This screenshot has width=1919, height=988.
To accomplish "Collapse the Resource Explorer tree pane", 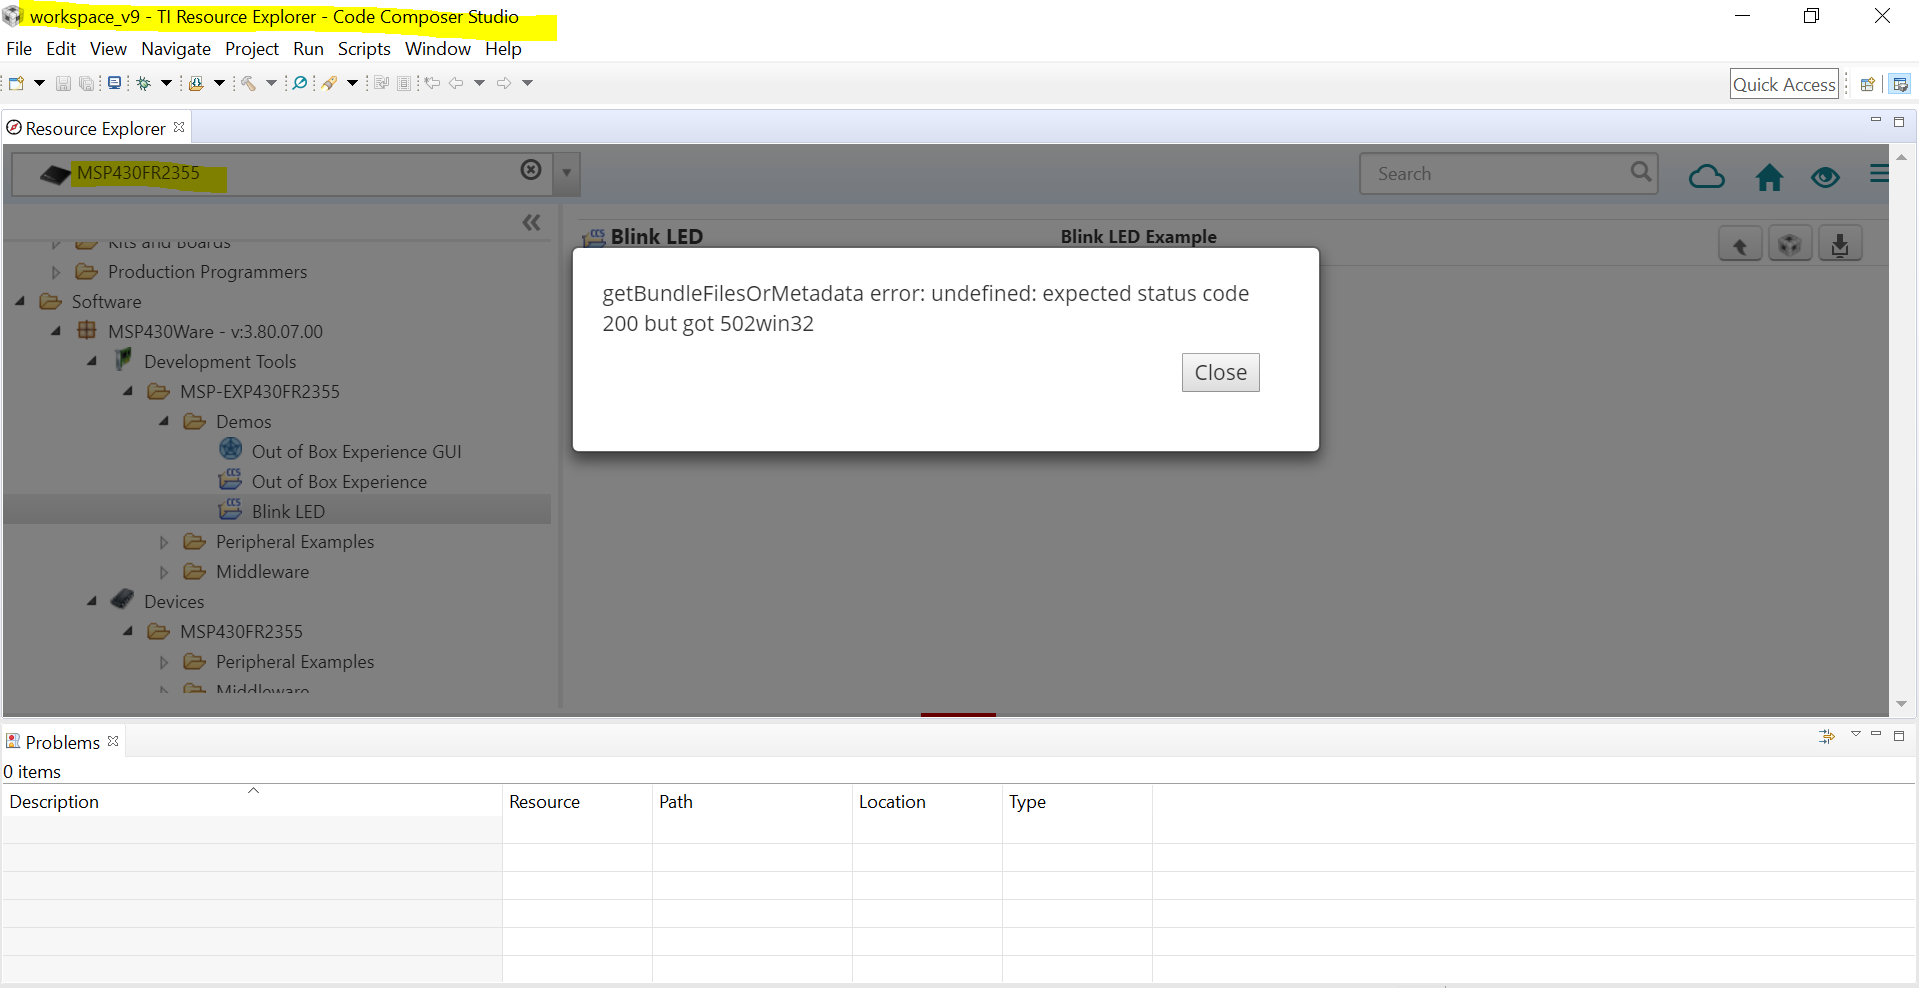I will click(x=531, y=222).
